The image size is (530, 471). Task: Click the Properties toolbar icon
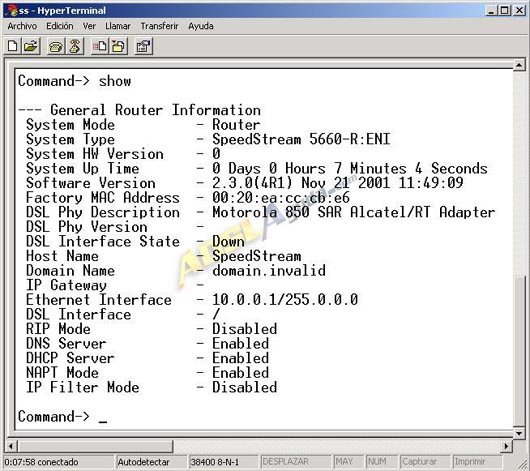tap(144, 46)
